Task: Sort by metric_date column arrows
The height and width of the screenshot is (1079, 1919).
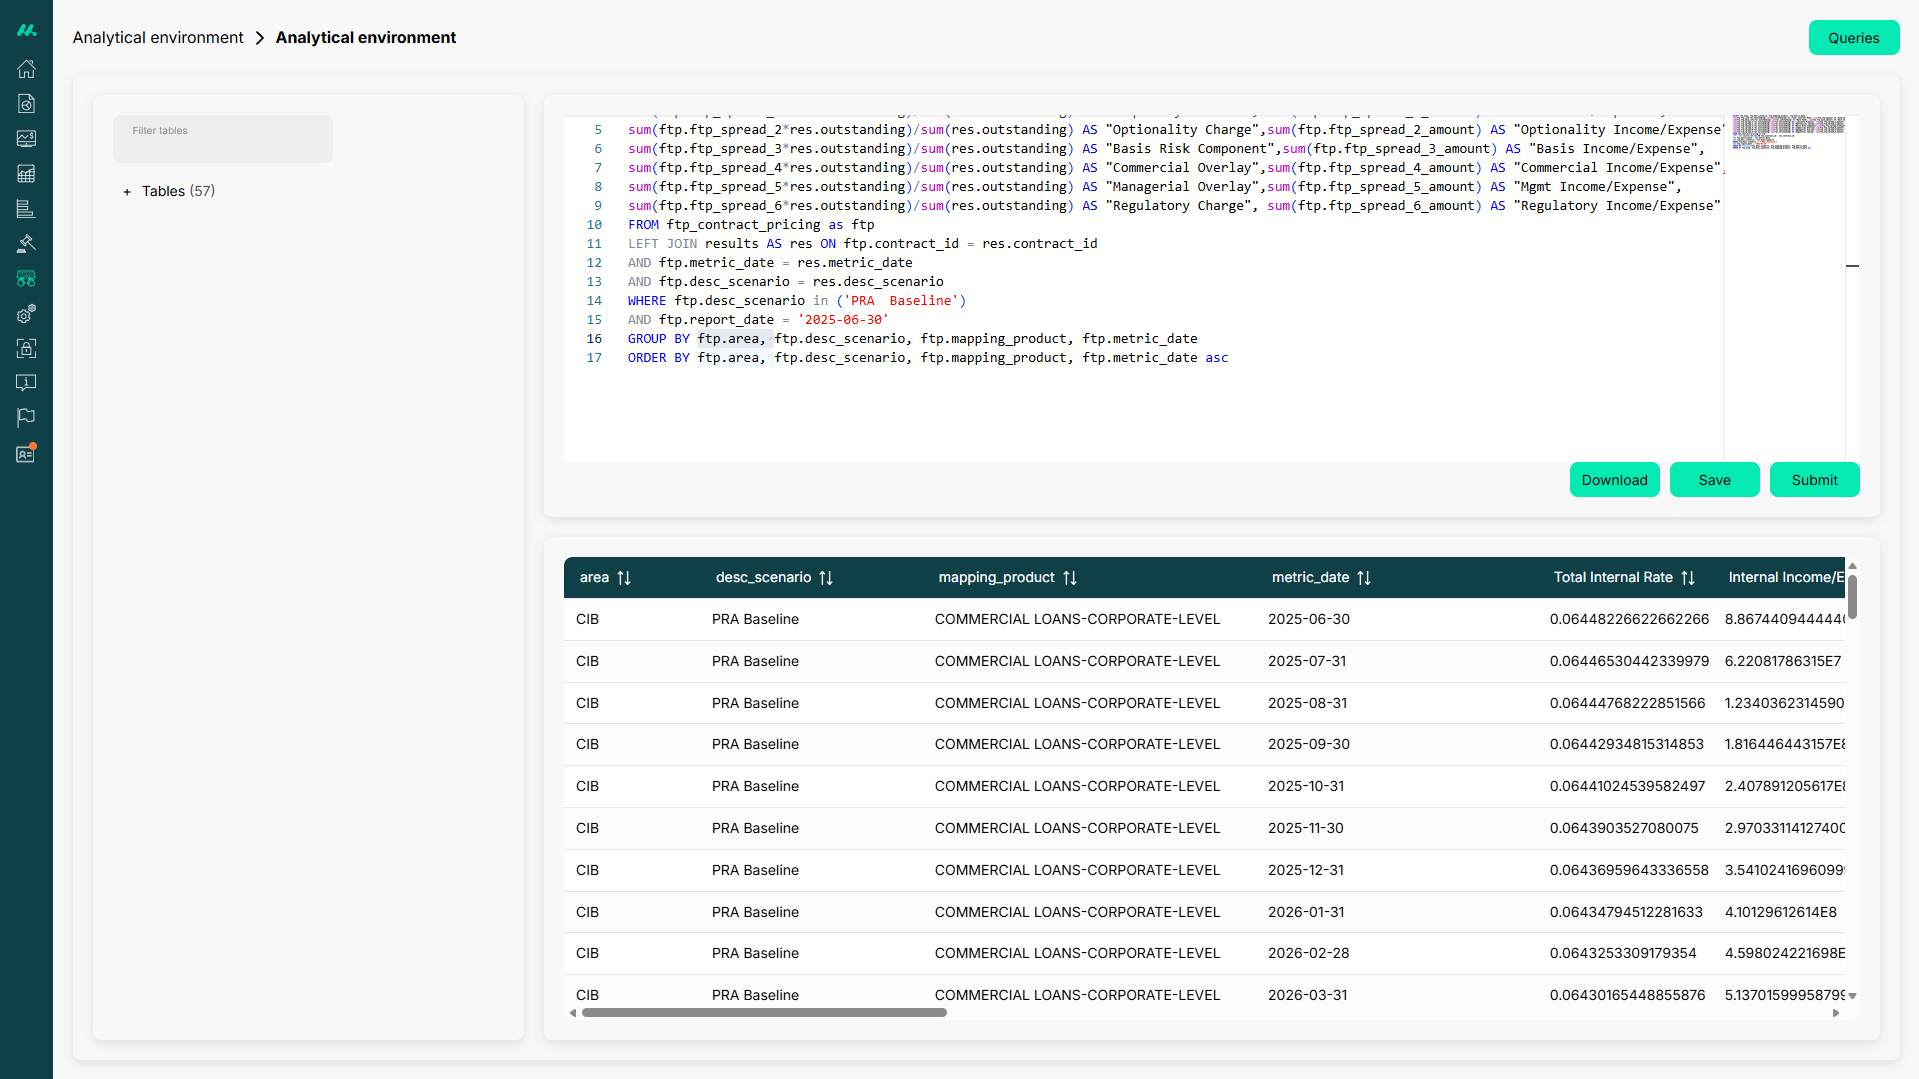Action: click(x=1364, y=578)
